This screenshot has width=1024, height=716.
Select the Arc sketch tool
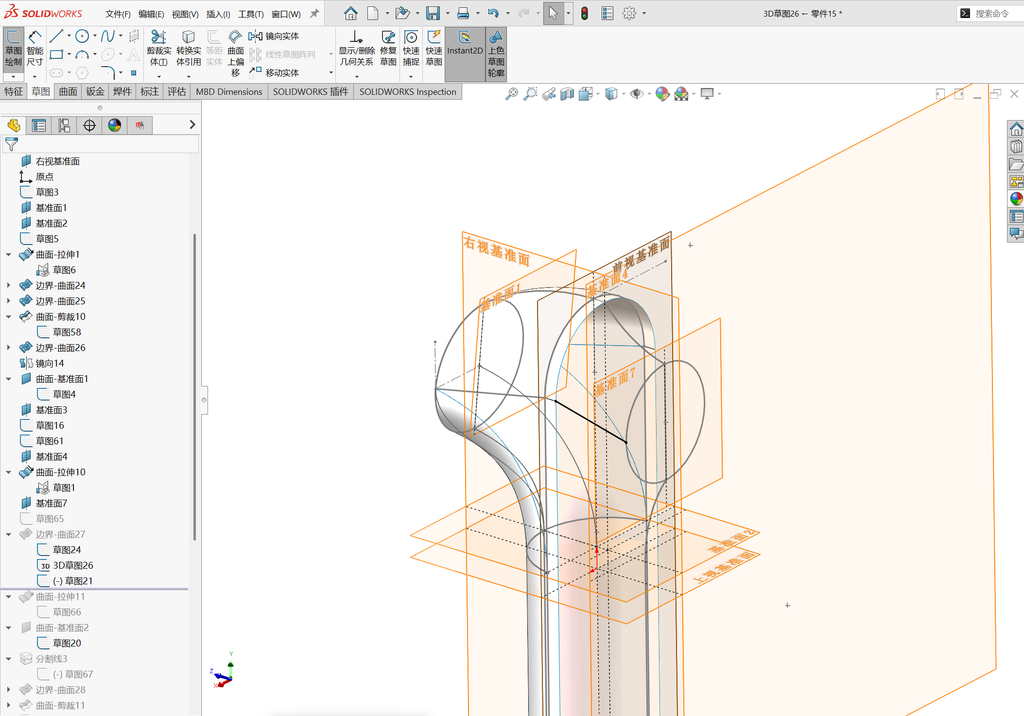click(82, 55)
